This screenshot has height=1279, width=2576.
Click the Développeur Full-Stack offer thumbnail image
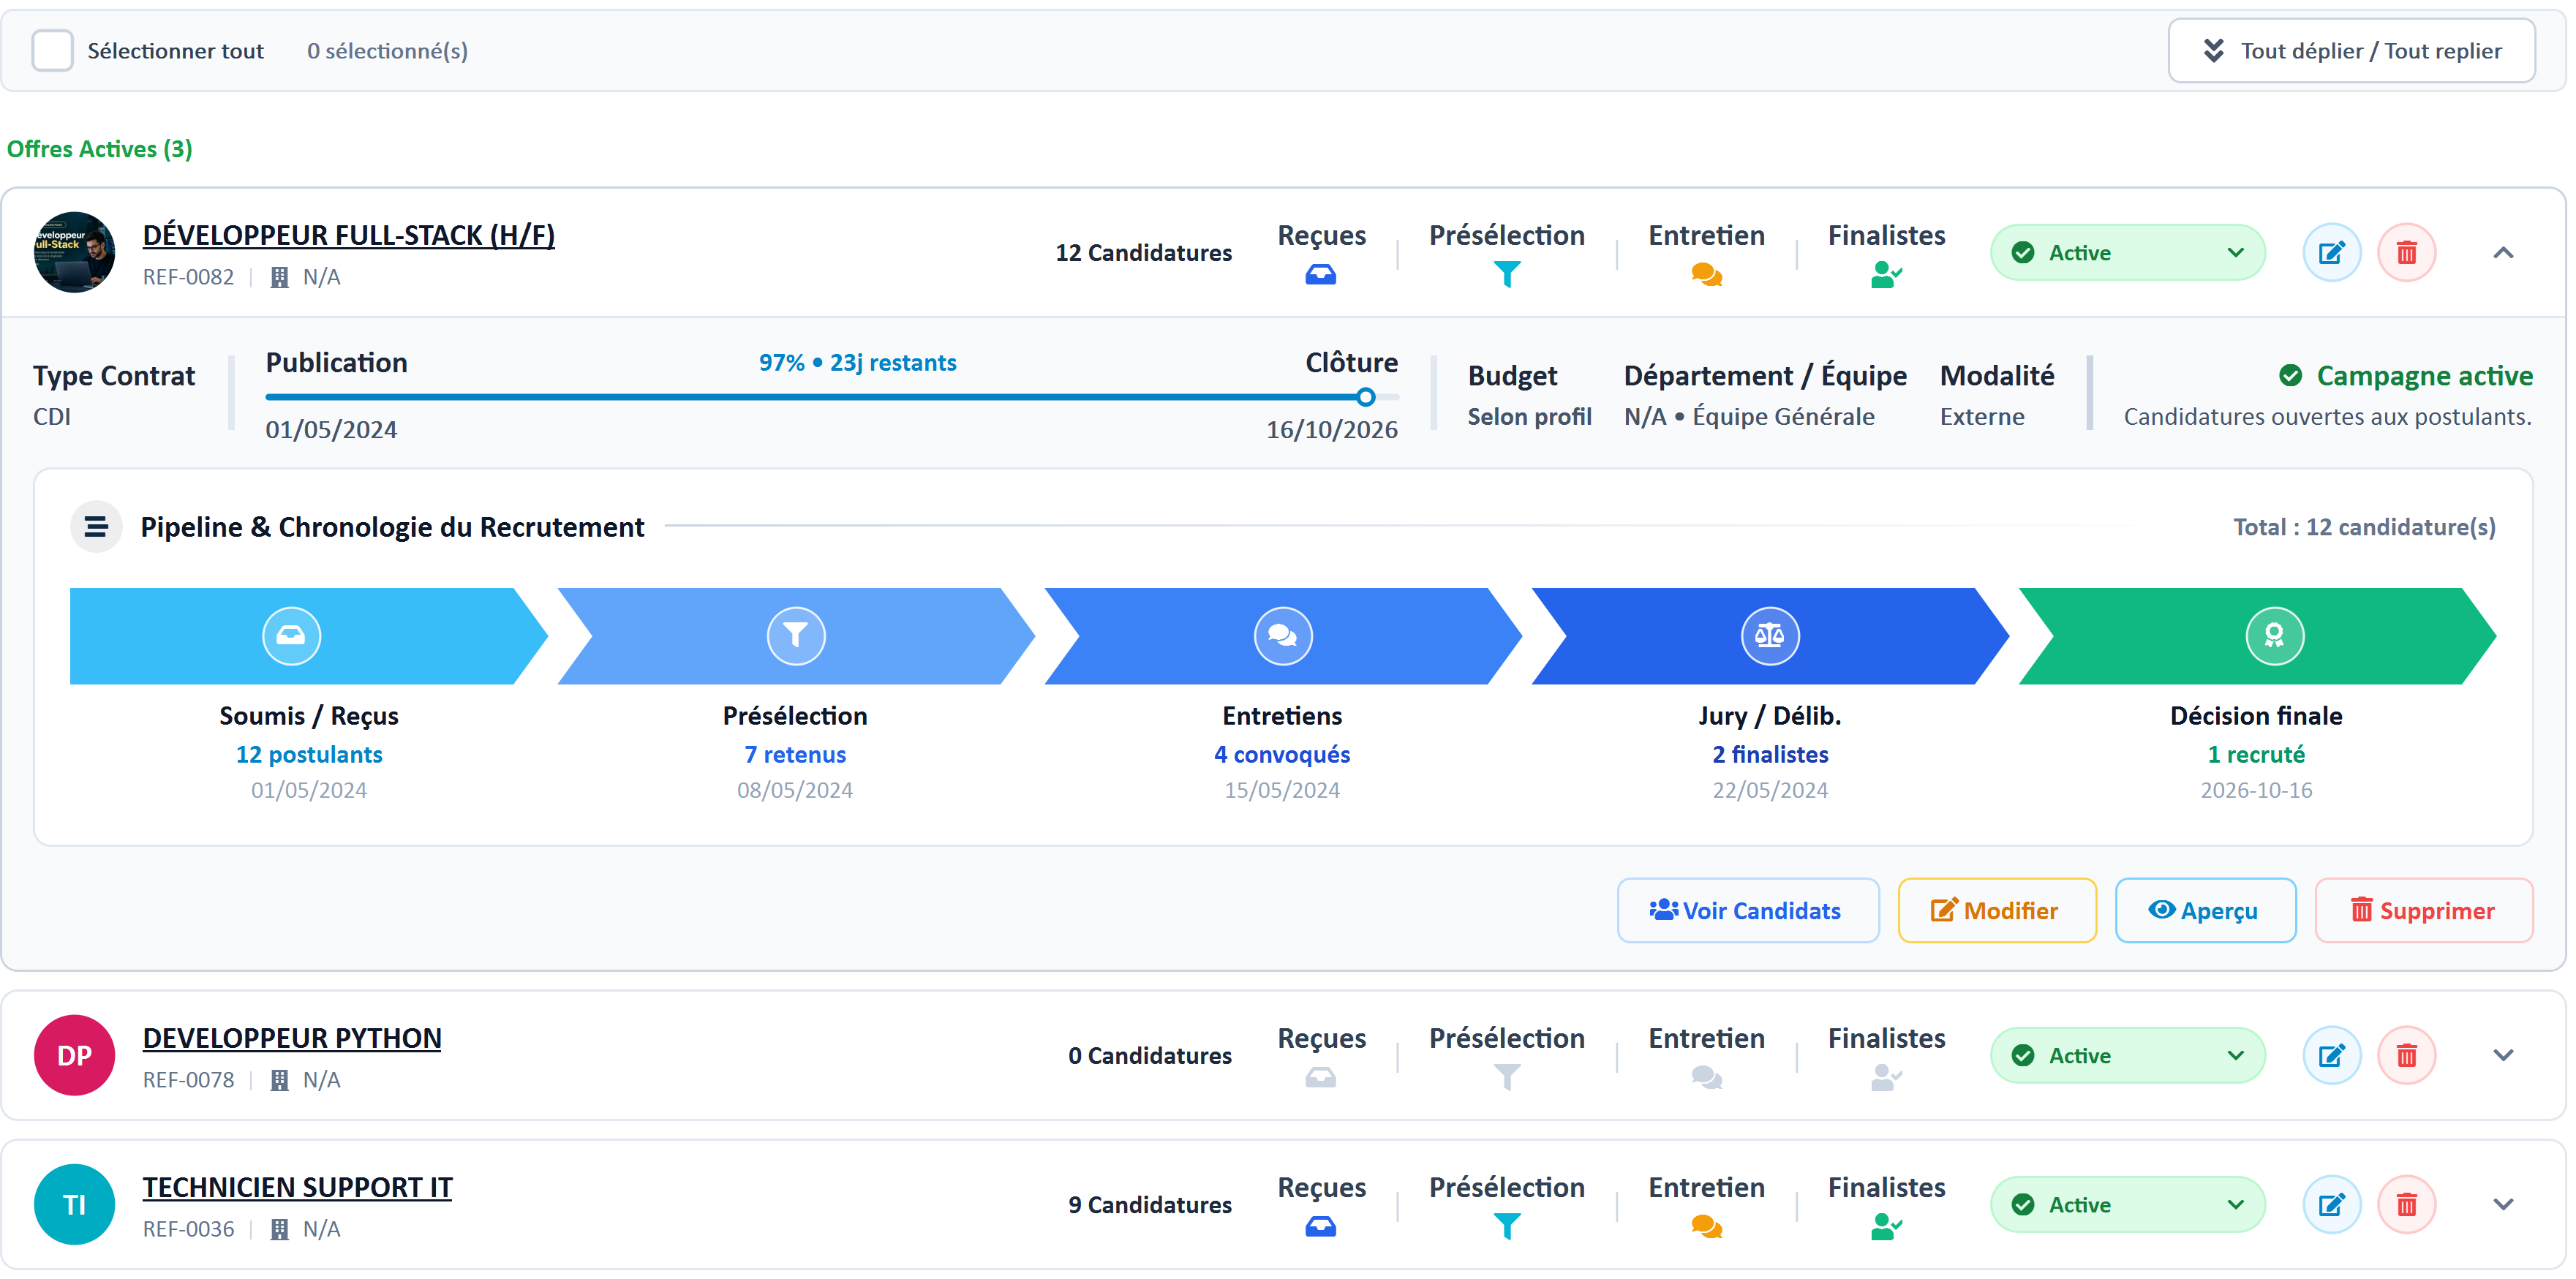click(x=74, y=252)
